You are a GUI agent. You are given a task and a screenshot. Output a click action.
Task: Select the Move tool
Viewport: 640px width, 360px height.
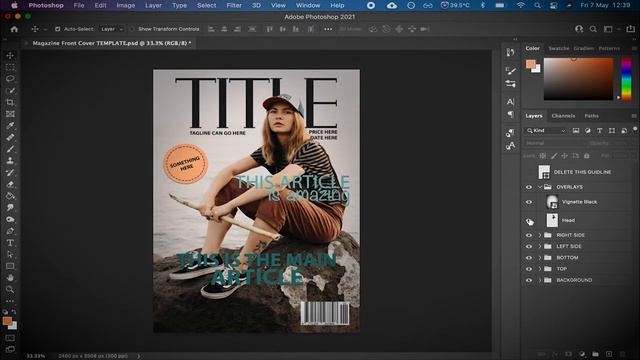coord(10,55)
